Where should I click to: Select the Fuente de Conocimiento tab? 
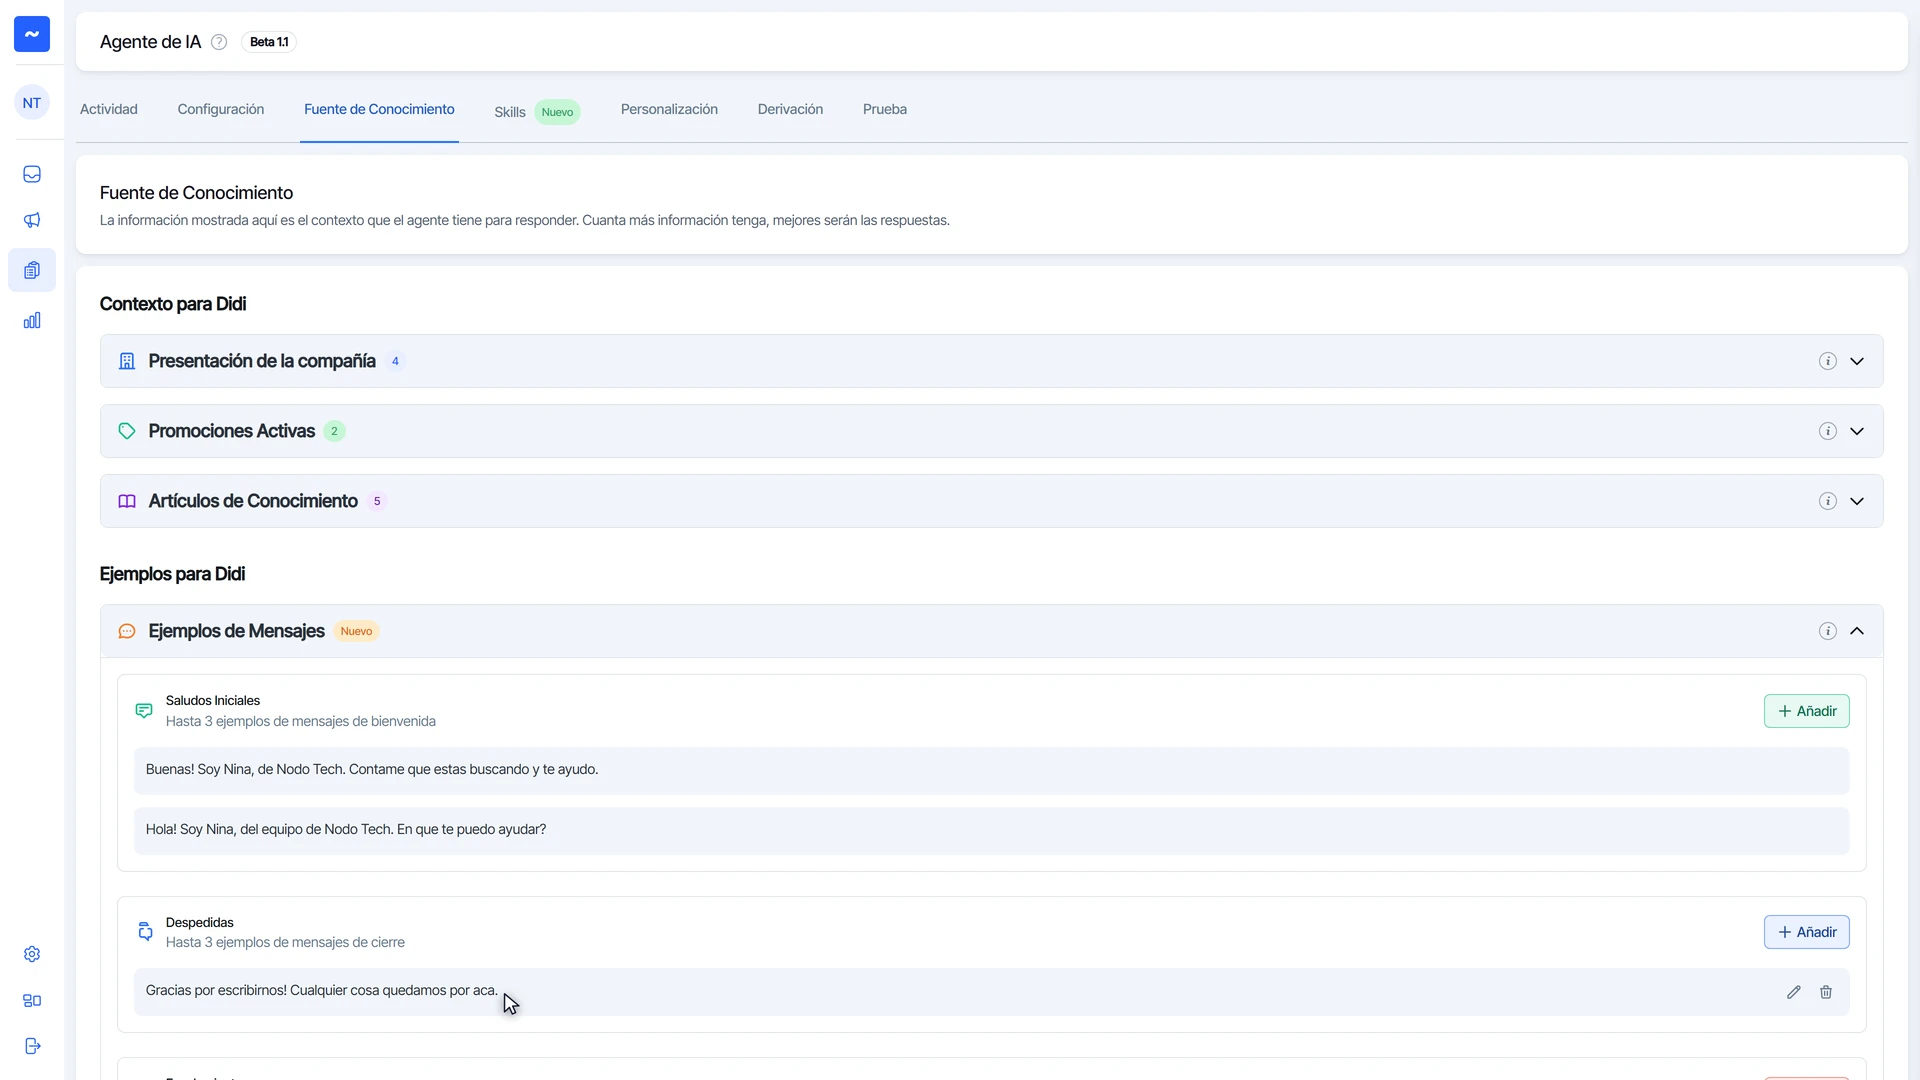[x=379, y=109]
